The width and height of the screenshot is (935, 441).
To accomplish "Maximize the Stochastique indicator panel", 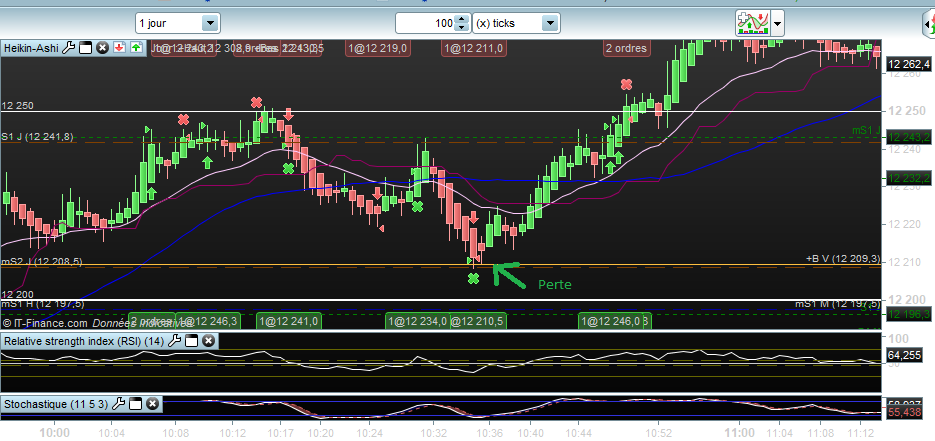I will click(135, 404).
